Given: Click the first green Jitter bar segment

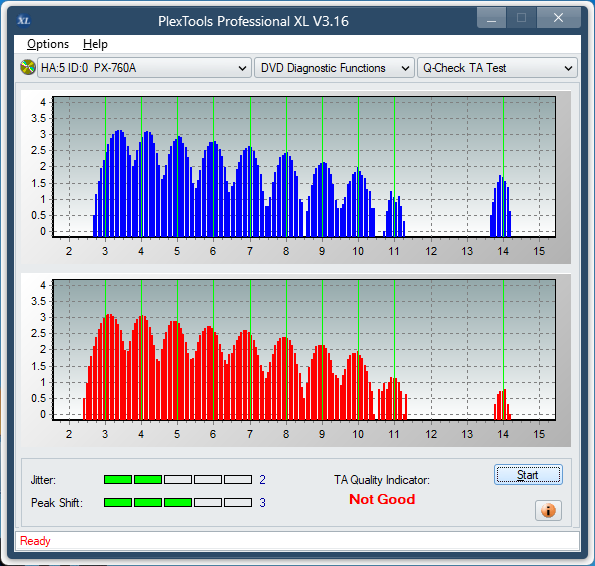Looking at the screenshot, I should point(118,480).
